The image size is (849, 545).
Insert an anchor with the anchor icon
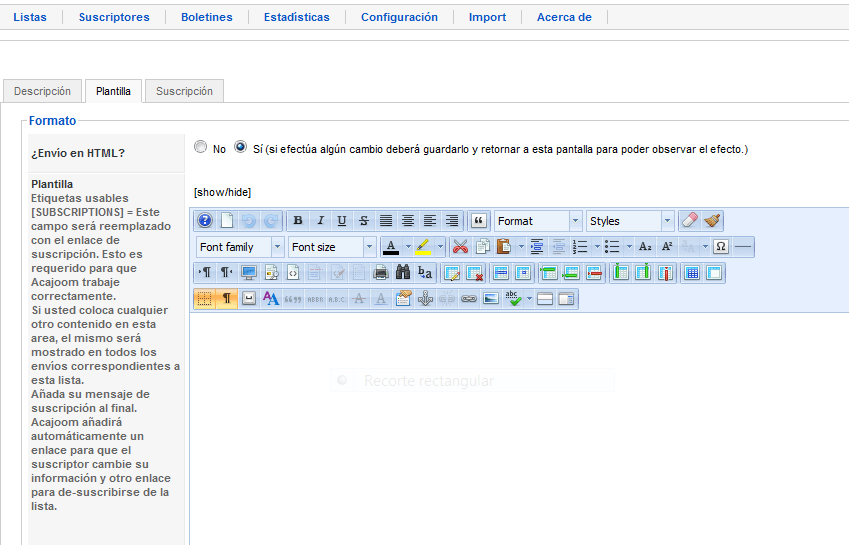point(425,299)
